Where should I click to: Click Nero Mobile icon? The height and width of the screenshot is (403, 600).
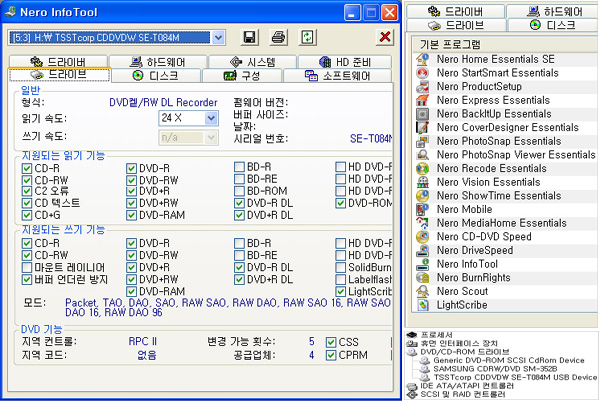[422, 209]
